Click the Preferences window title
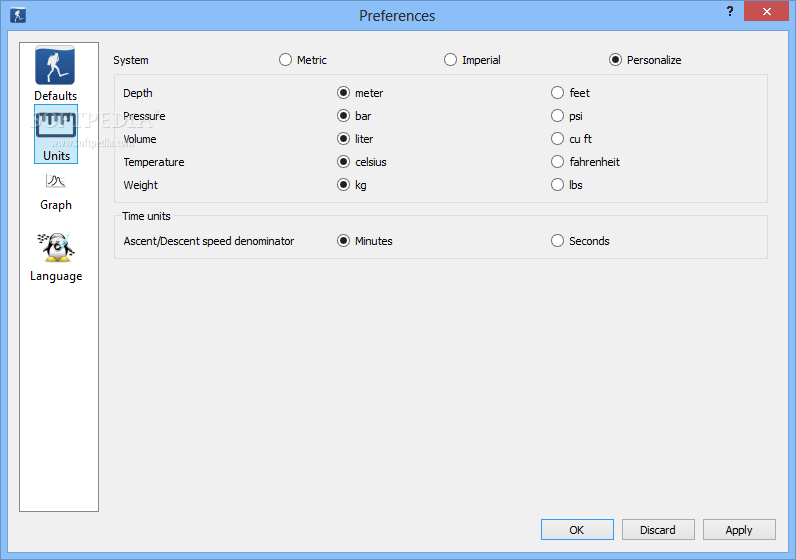This screenshot has width=796, height=560. point(397,16)
